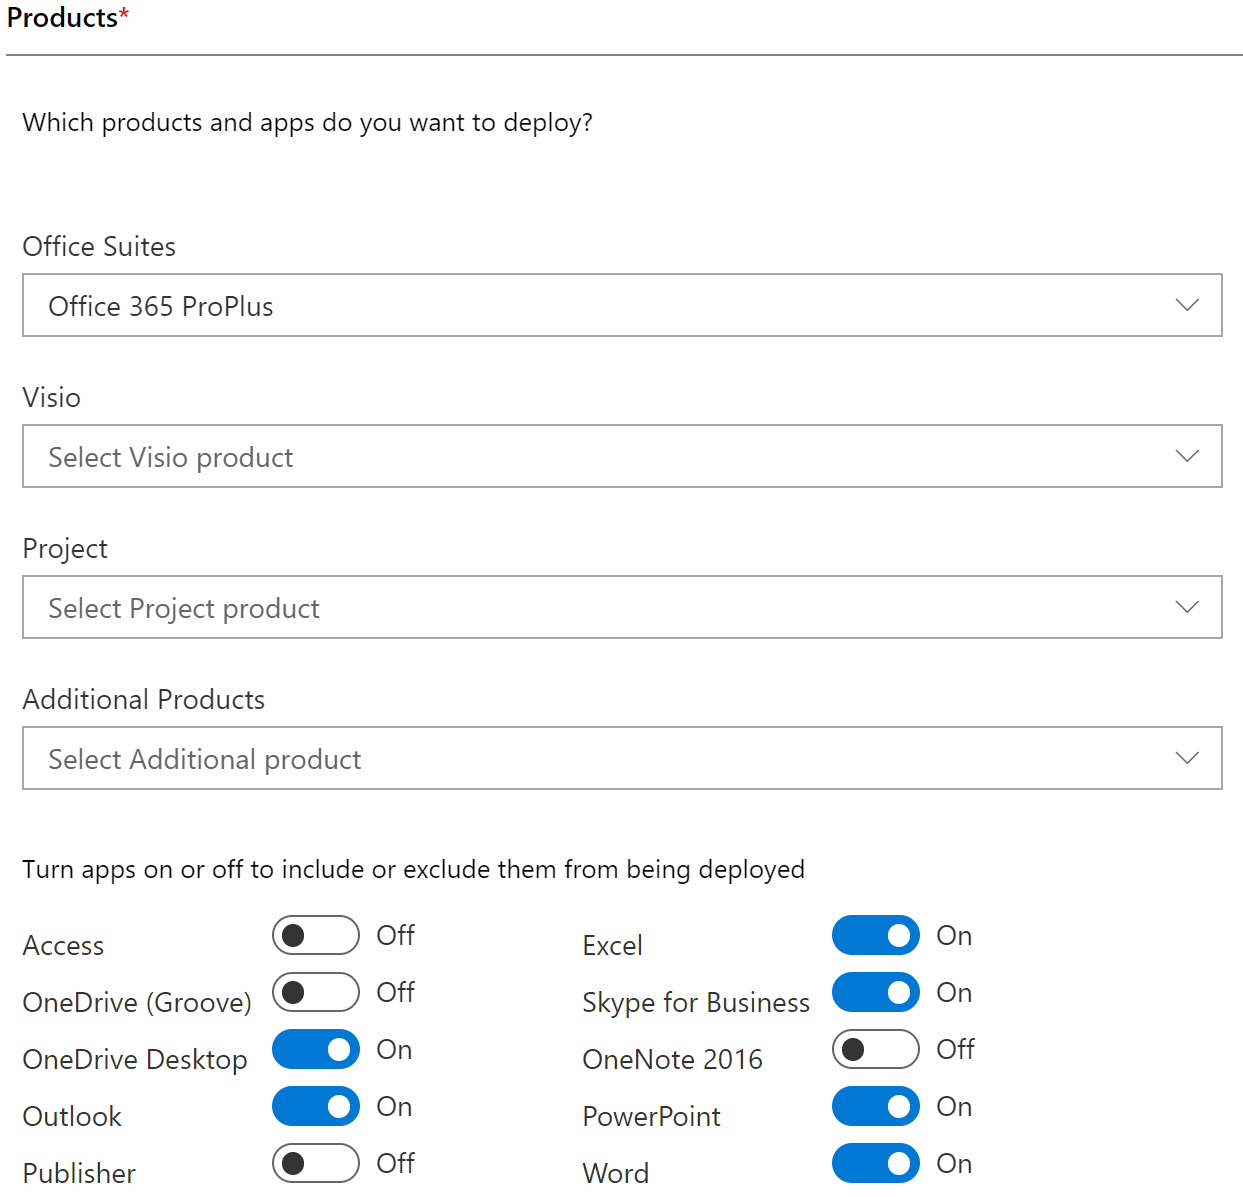Disable the OneDrive Desktop toggle
This screenshot has width=1243, height=1197.
(316, 1049)
